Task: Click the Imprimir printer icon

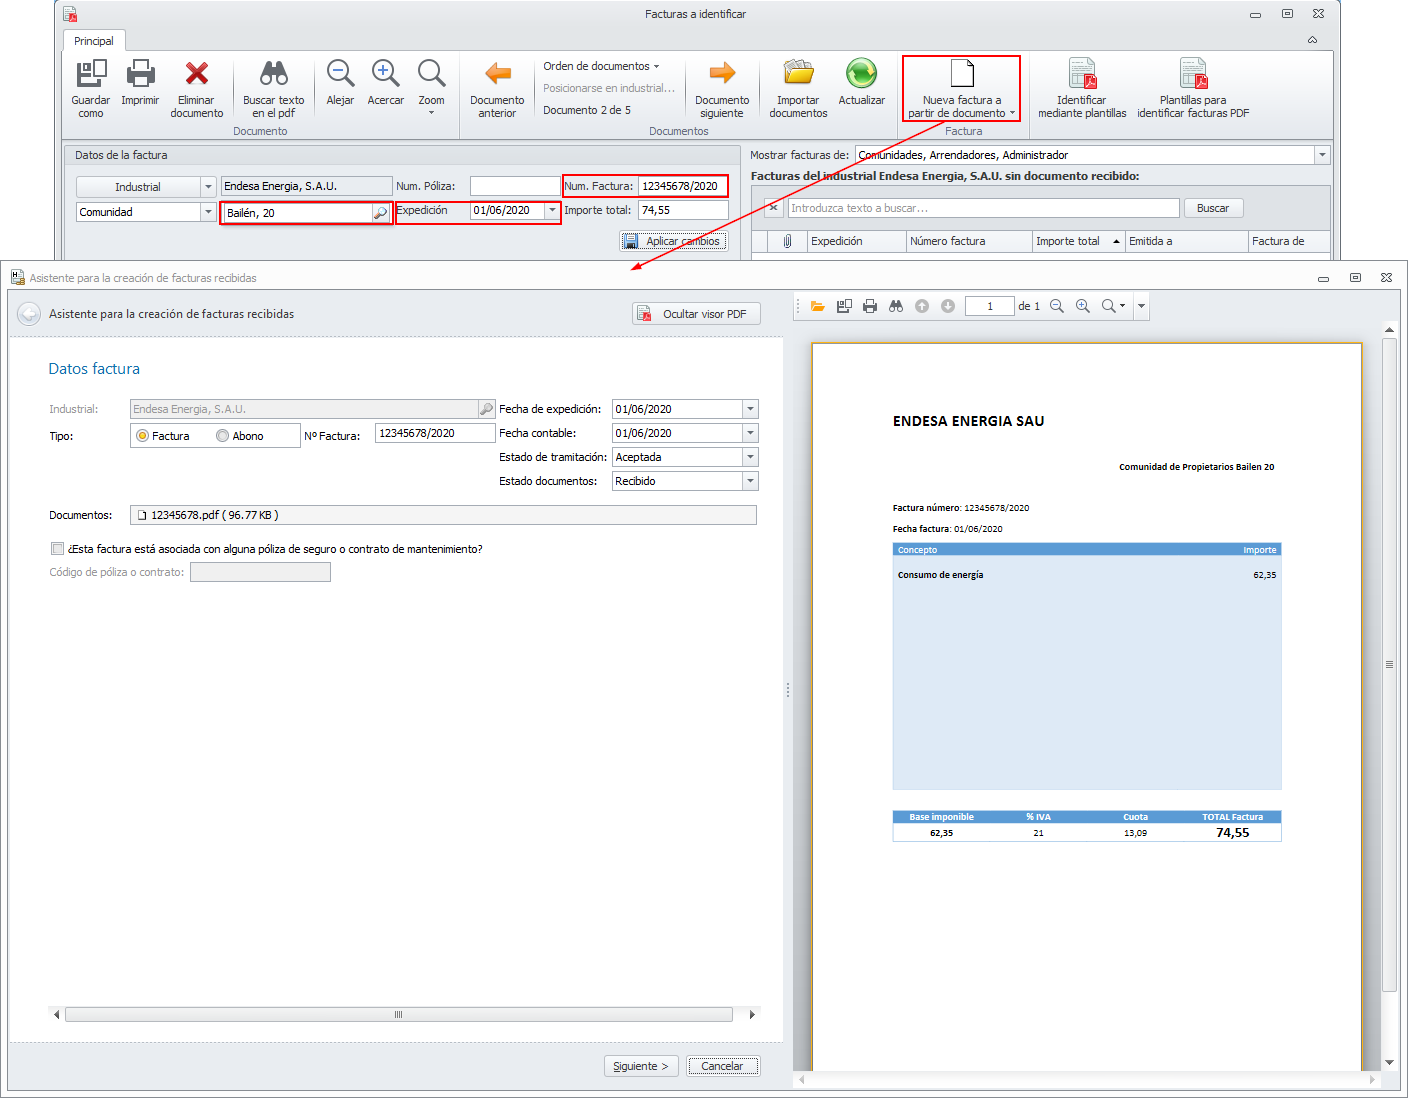Action: click(x=140, y=75)
